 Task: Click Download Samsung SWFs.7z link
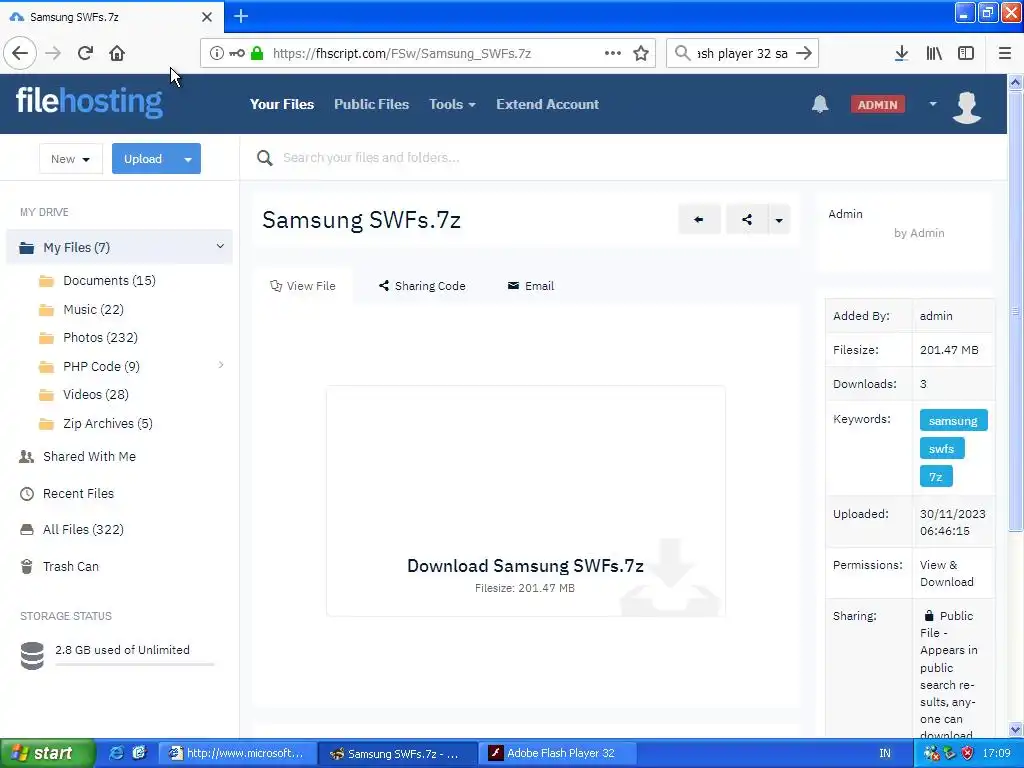click(525, 566)
